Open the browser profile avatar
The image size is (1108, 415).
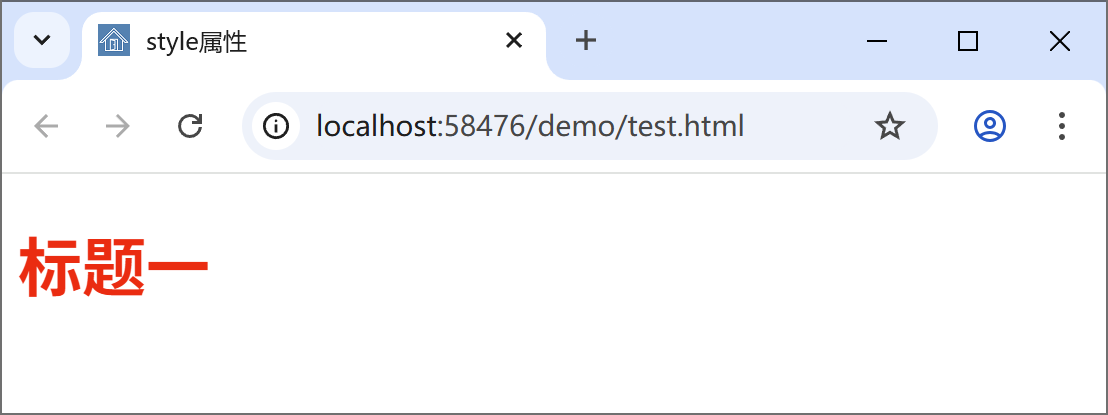pos(989,126)
